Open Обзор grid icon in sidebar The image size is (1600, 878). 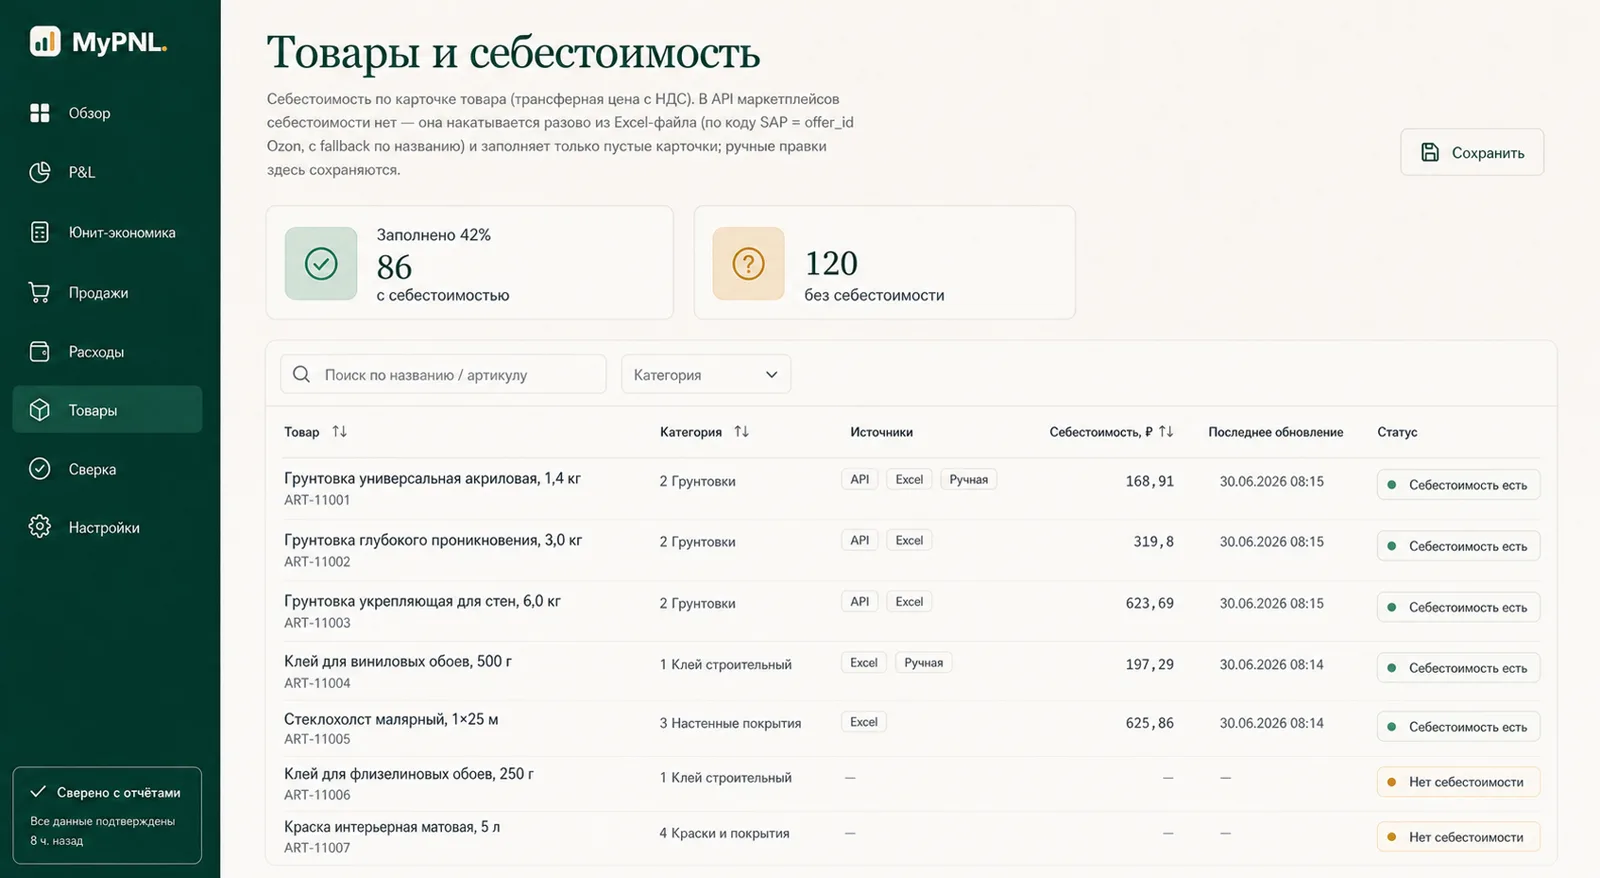click(x=40, y=113)
